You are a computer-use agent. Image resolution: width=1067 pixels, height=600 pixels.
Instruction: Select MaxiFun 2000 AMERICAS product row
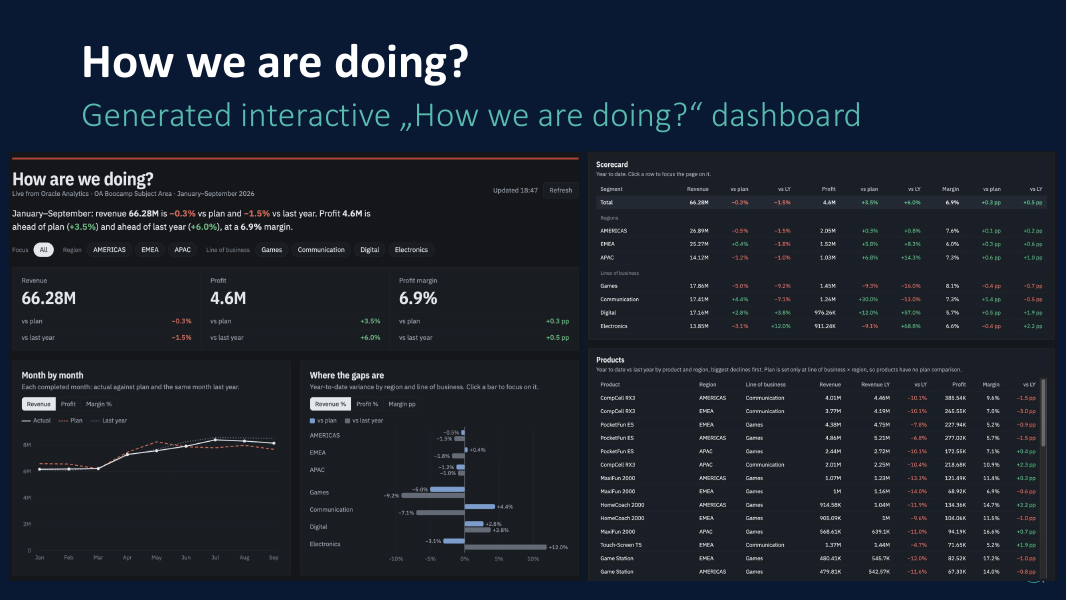click(818, 478)
